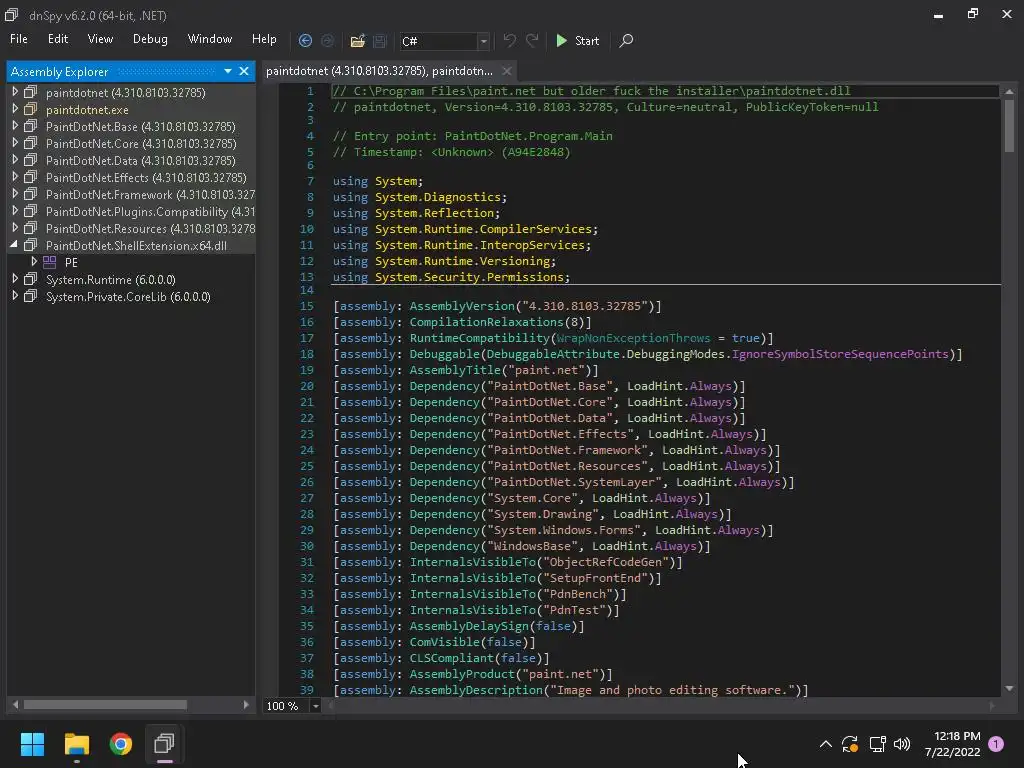The height and width of the screenshot is (768, 1024).
Task: Click the PaintDotNet.Data assembly icon
Action: (31, 160)
